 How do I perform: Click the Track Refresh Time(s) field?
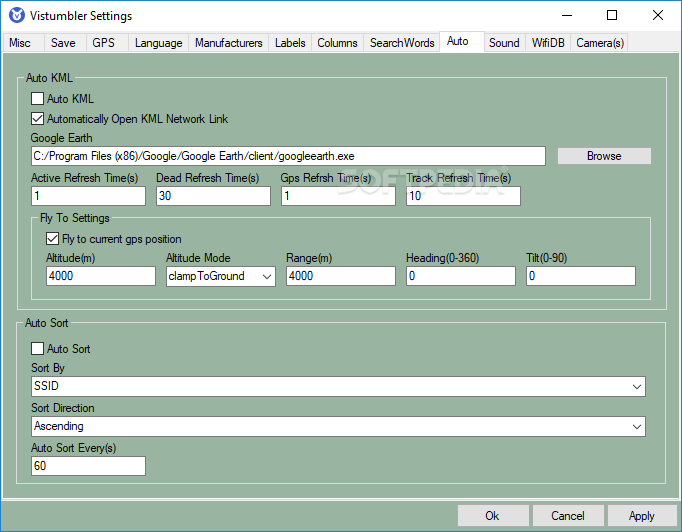click(x=463, y=196)
